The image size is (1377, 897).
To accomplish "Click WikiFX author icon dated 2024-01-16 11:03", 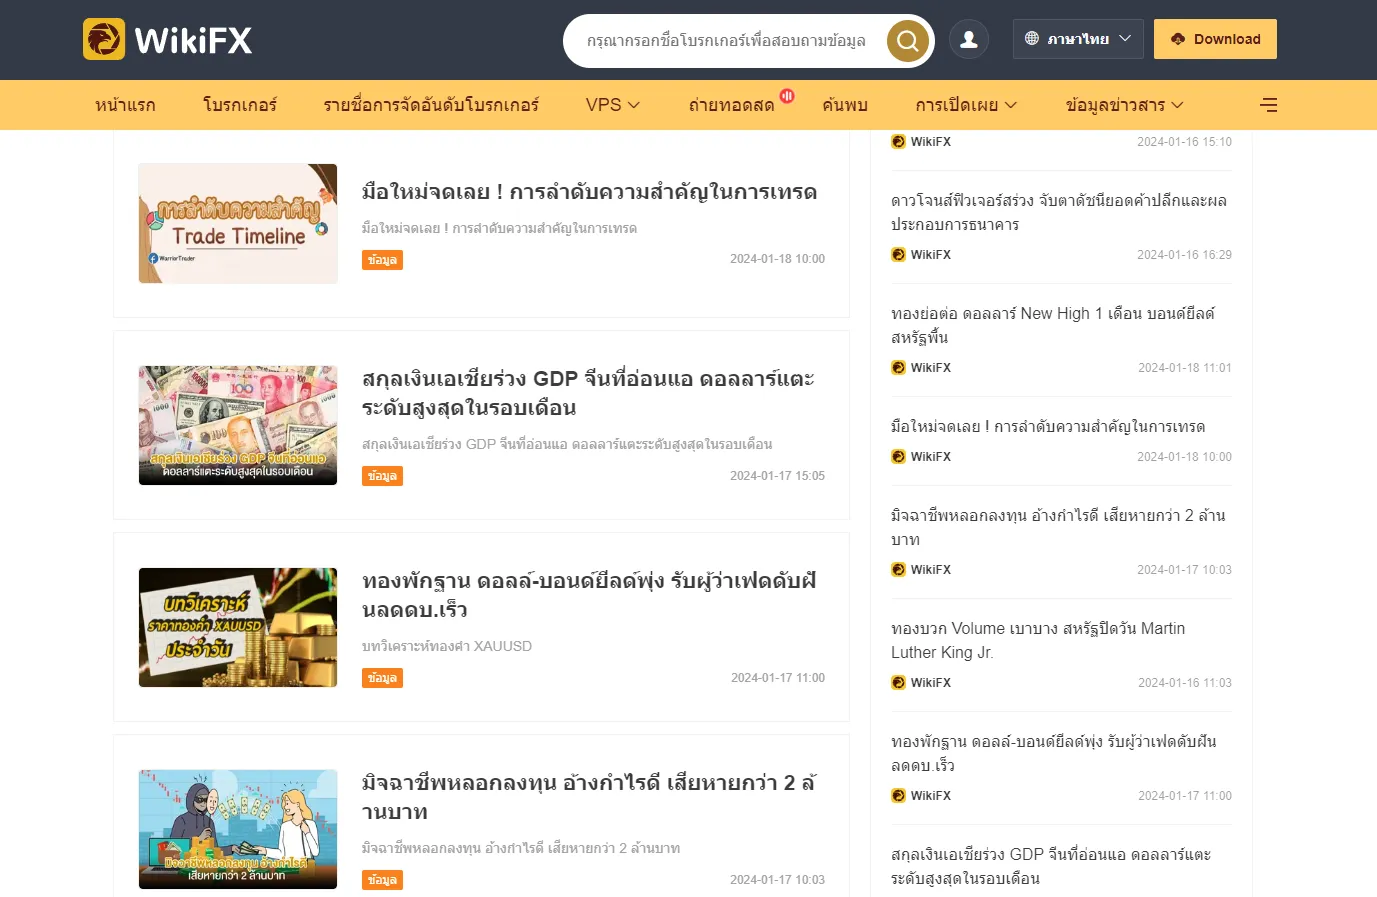I will coord(898,682).
